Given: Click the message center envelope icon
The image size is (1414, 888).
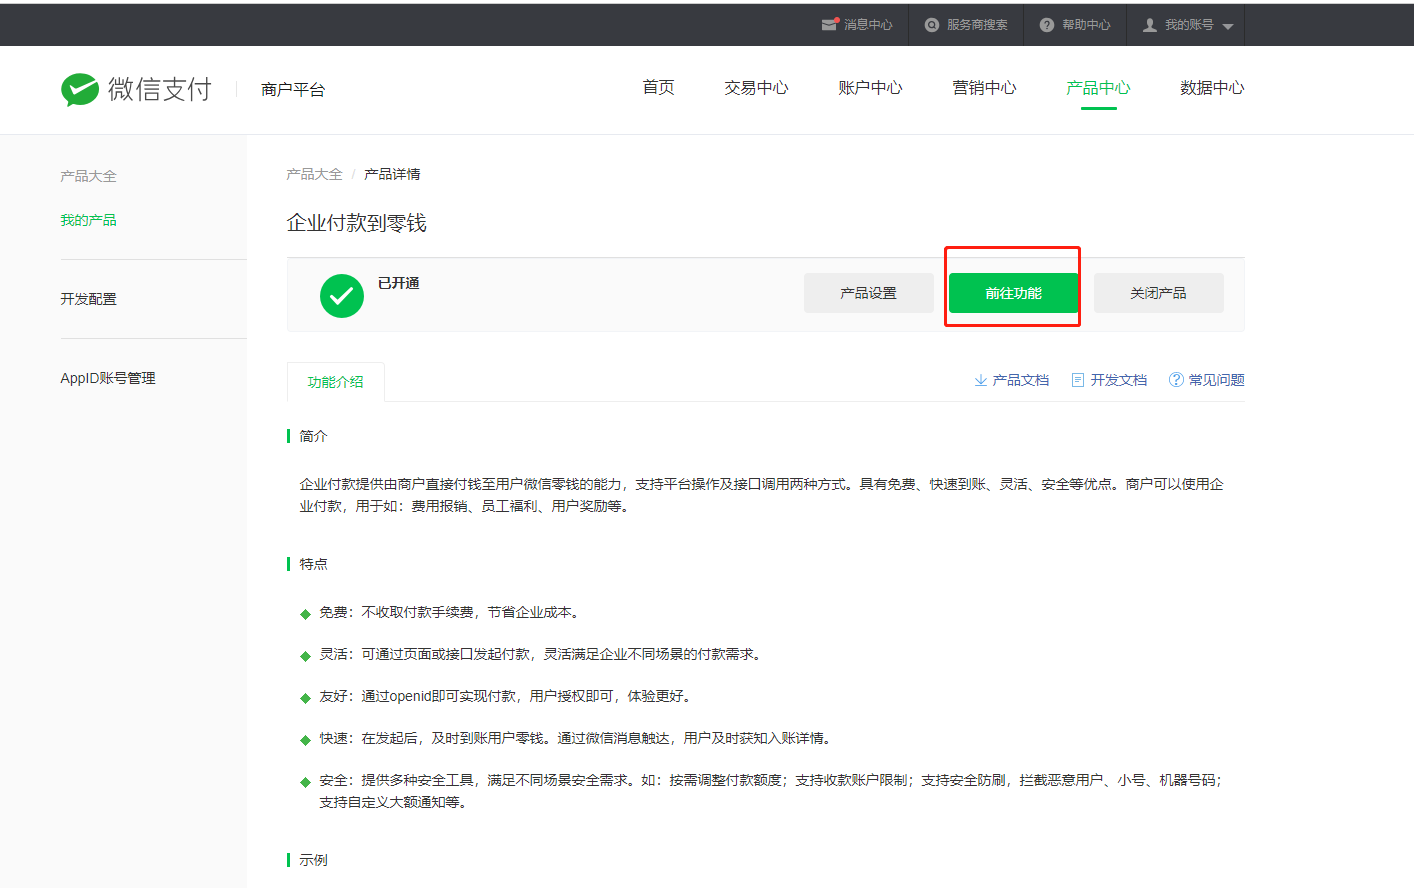Looking at the screenshot, I should click(830, 24).
